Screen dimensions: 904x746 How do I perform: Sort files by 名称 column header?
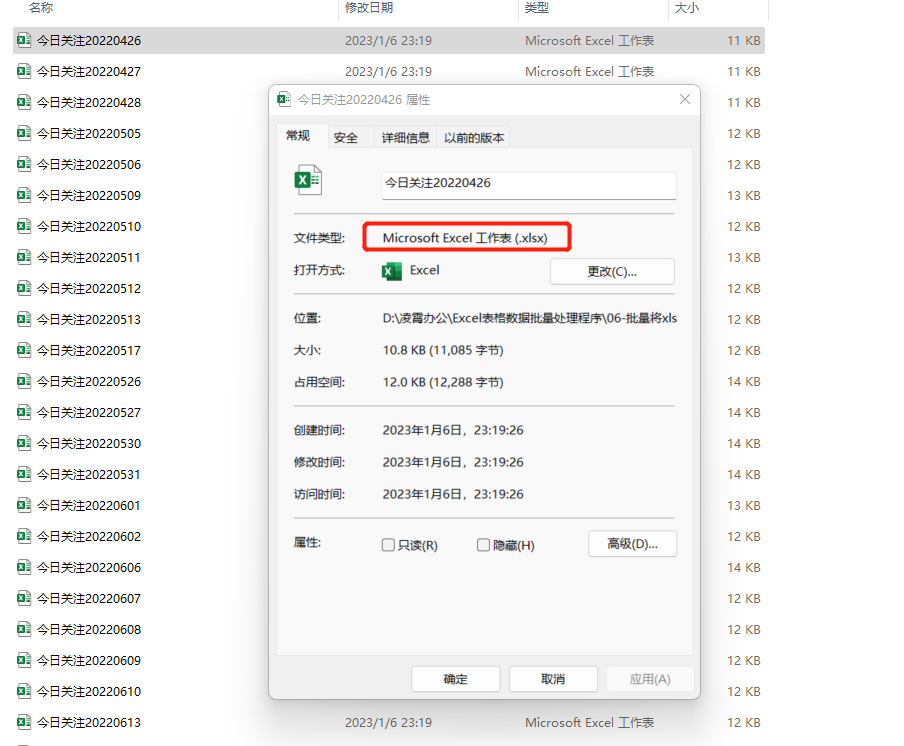click(x=41, y=8)
